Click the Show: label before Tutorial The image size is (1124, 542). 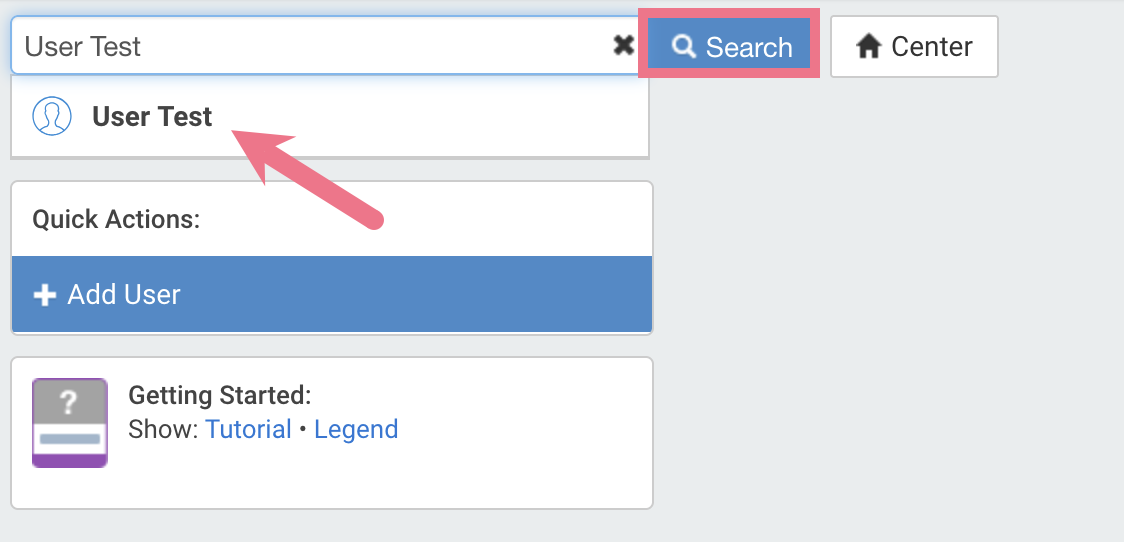click(x=163, y=429)
